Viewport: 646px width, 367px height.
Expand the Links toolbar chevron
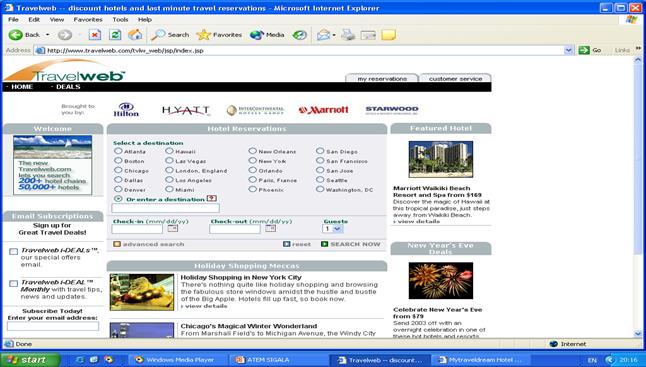pyautogui.click(x=639, y=49)
